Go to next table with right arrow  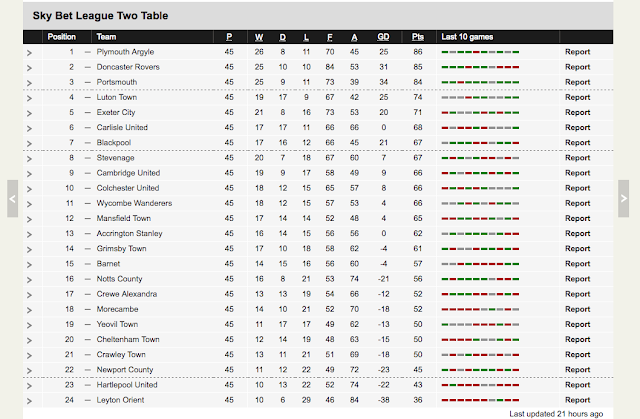tap(623, 199)
